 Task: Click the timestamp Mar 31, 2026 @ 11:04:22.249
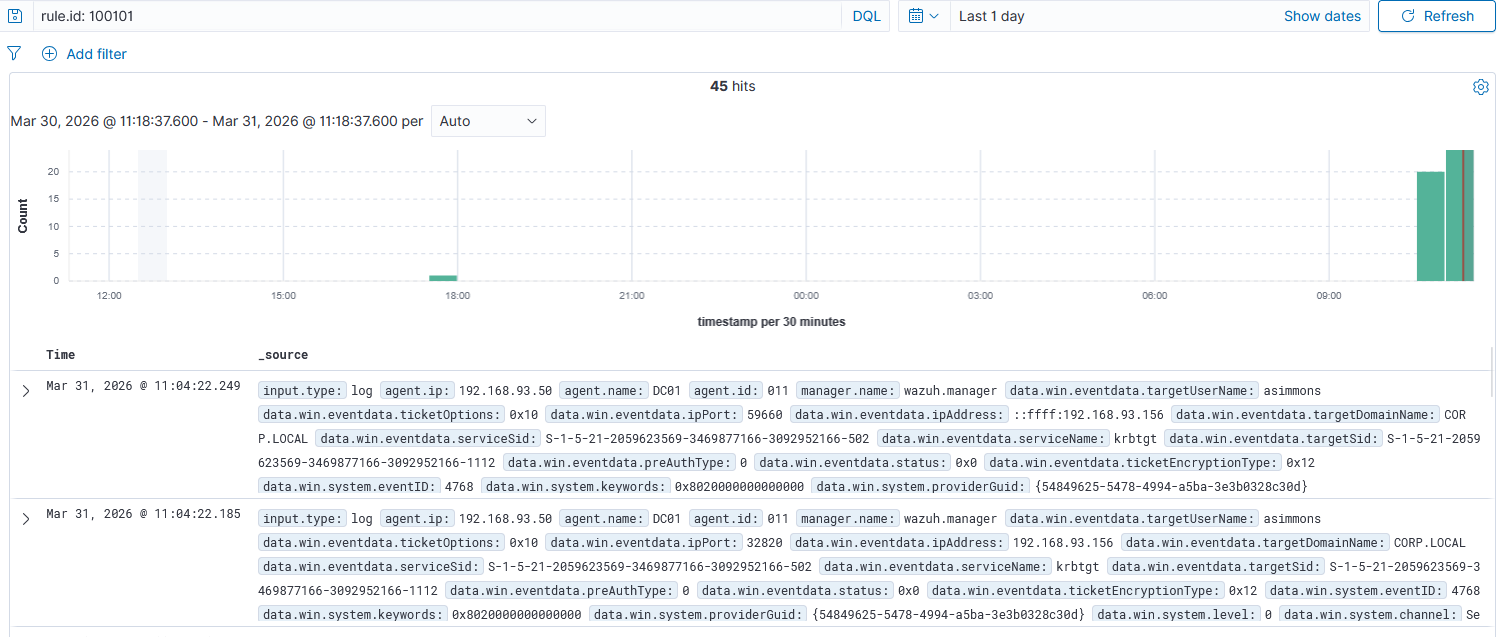click(143, 386)
